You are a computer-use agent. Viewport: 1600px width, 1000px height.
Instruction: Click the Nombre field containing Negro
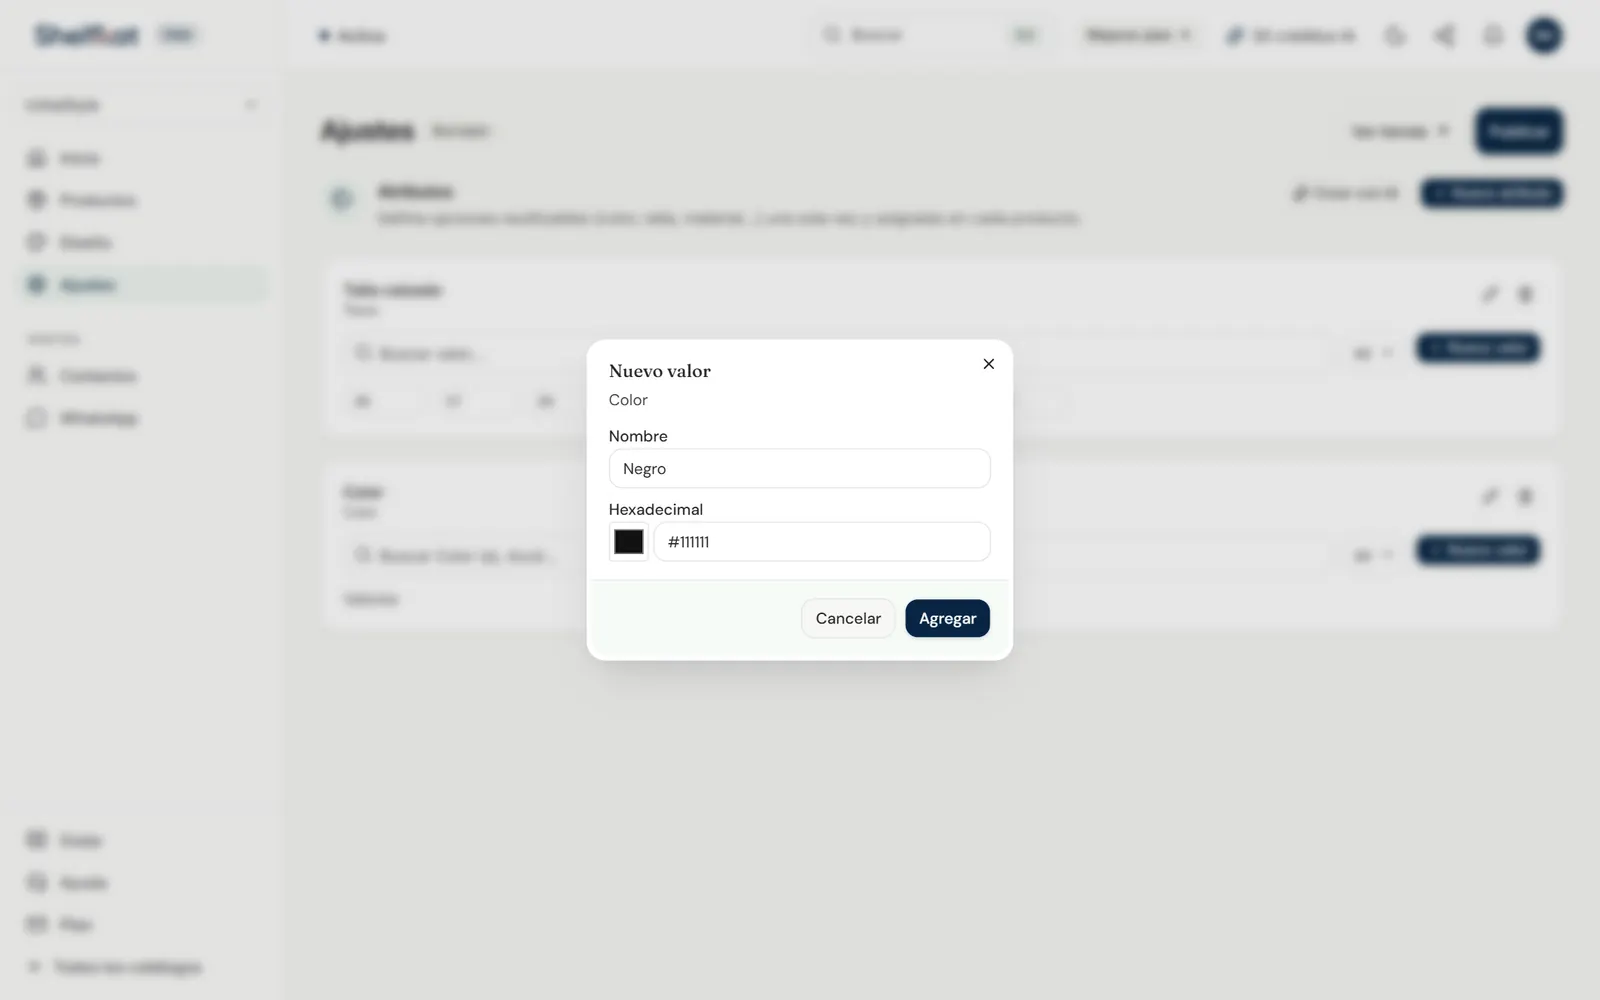click(799, 468)
